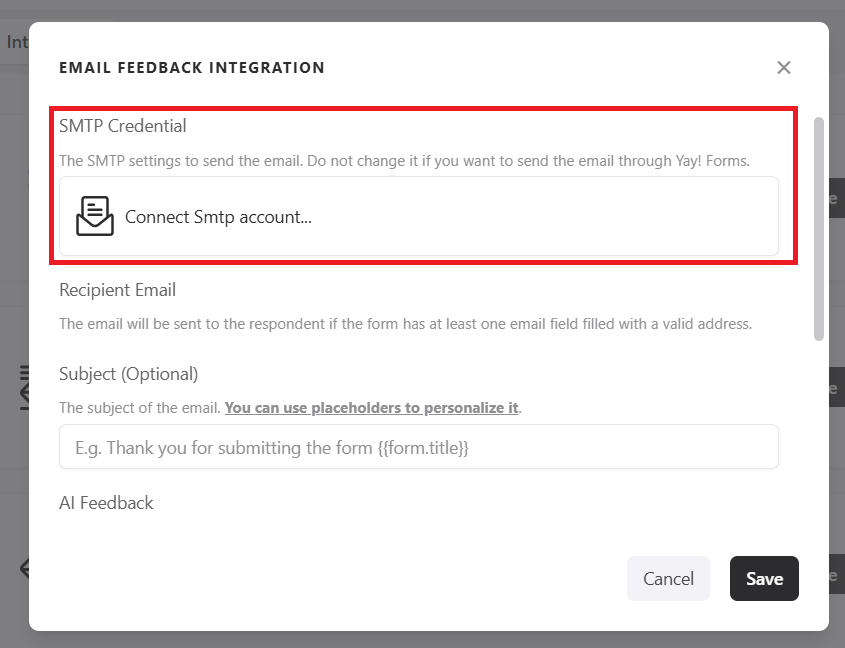Click the background arrow icon left of Cancel row
845x648 pixels.
click(23, 569)
